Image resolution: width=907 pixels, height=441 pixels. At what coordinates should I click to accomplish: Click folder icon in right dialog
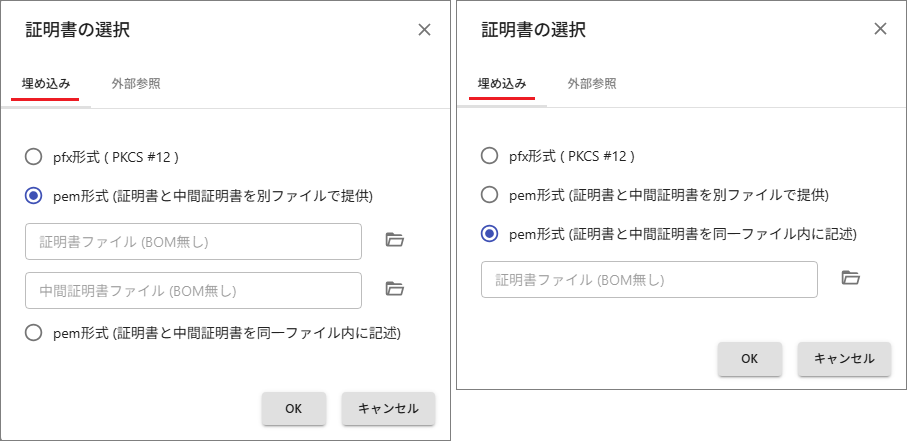[850, 278]
